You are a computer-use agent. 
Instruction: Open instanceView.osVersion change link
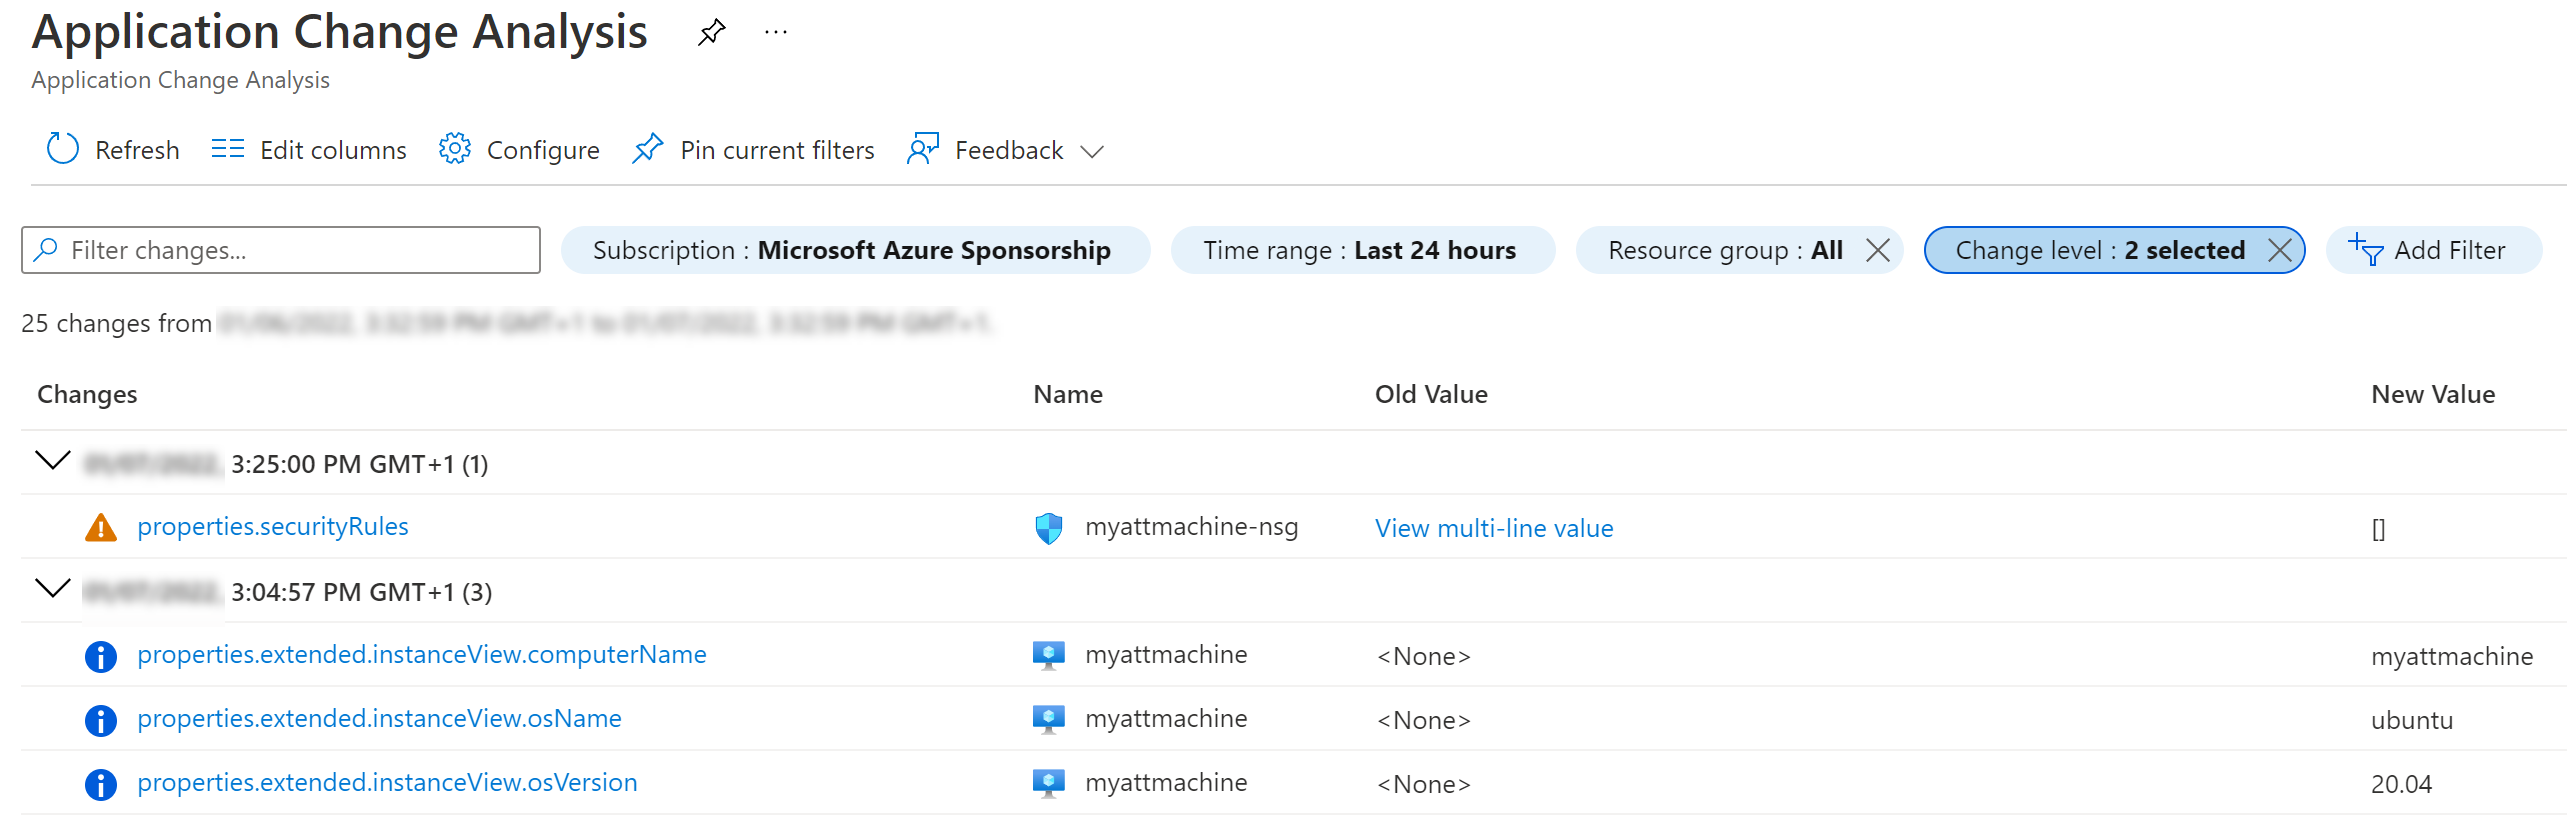click(387, 783)
